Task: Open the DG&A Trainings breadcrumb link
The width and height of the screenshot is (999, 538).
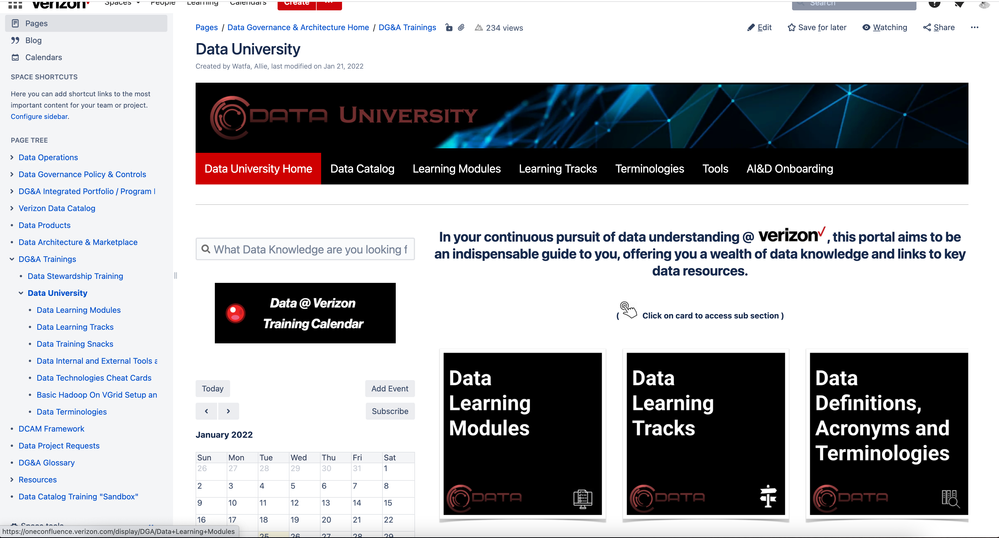Action: click(x=407, y=27)
